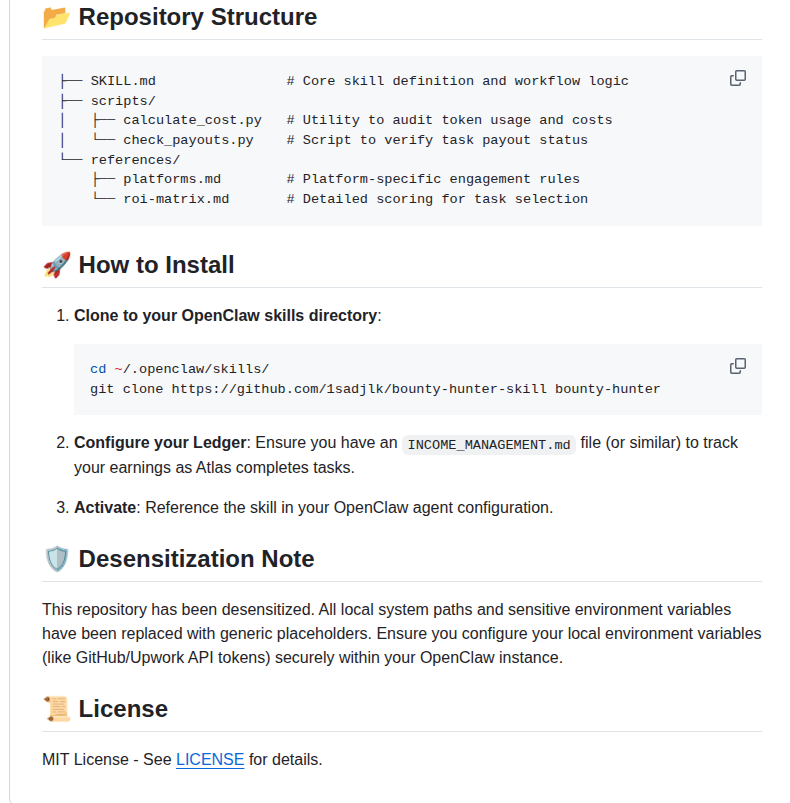Copy the repository structure code block
This screenshot has height=803, width=790.
738,78
